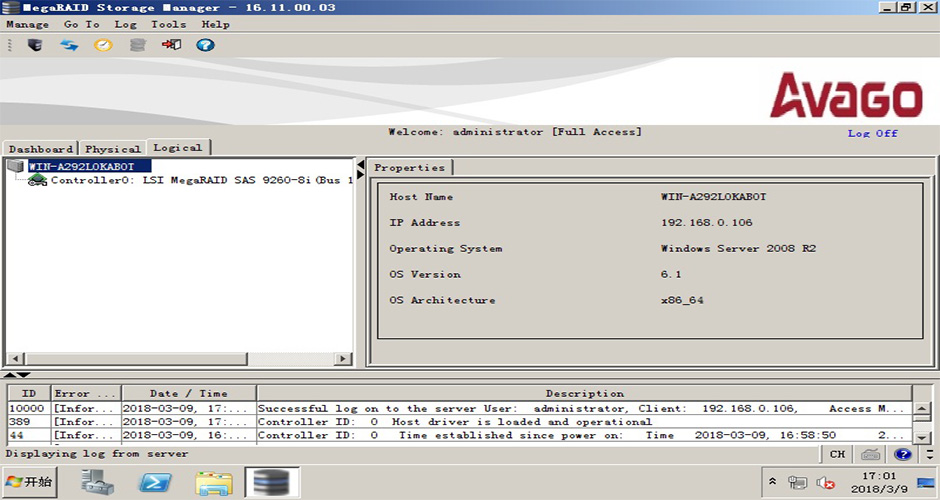Sort log by ID column header

tap(29, 393)
